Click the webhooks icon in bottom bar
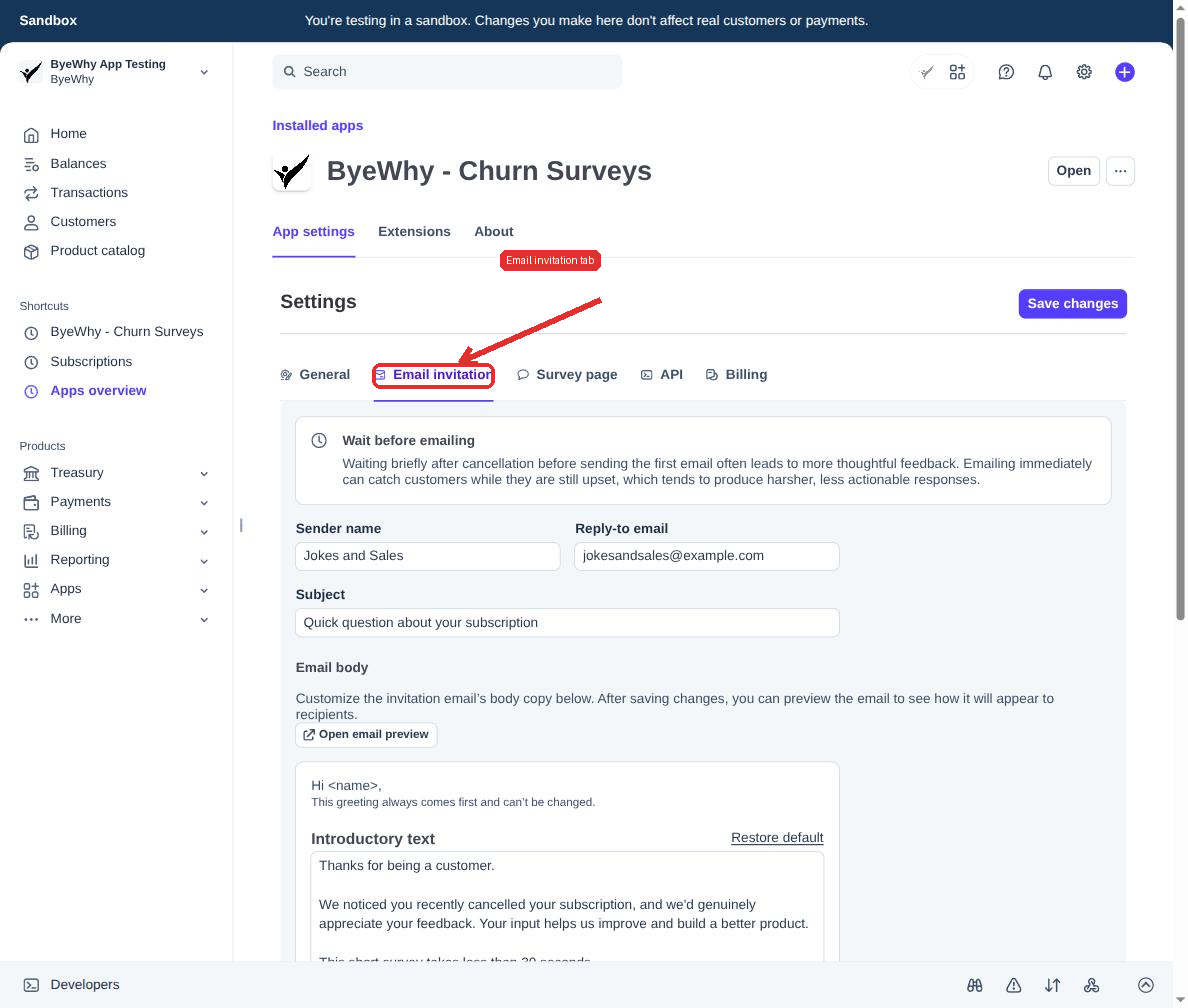 coord(1092,985)
